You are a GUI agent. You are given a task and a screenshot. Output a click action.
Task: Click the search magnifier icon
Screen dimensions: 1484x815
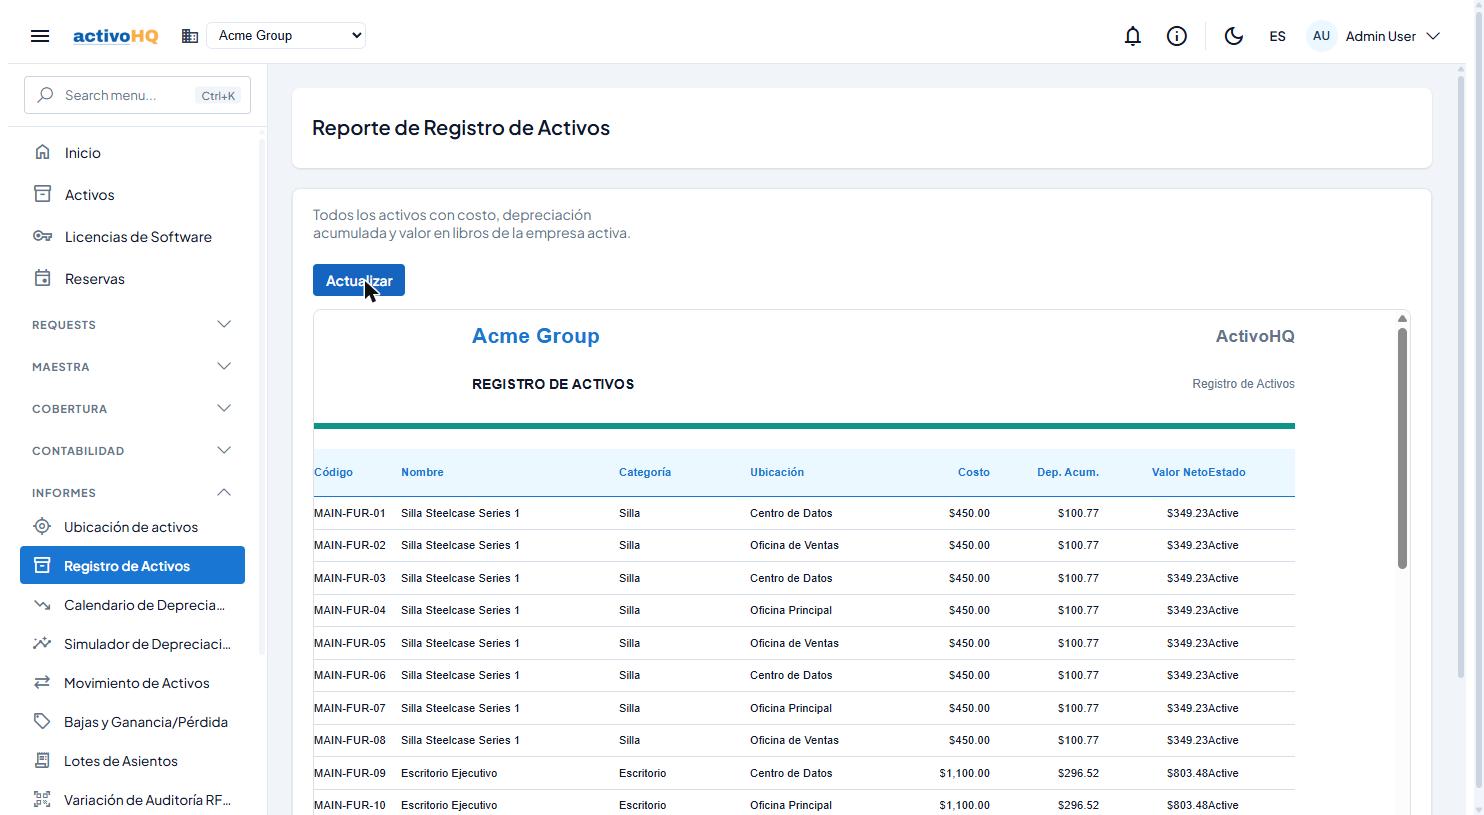pyautogui.click(x=45, y=95)
